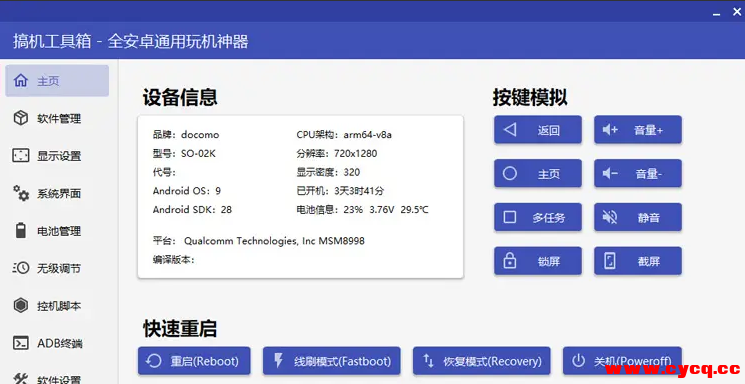Click the 代号： label
This screenshot has width=745, height=384.
164,172
